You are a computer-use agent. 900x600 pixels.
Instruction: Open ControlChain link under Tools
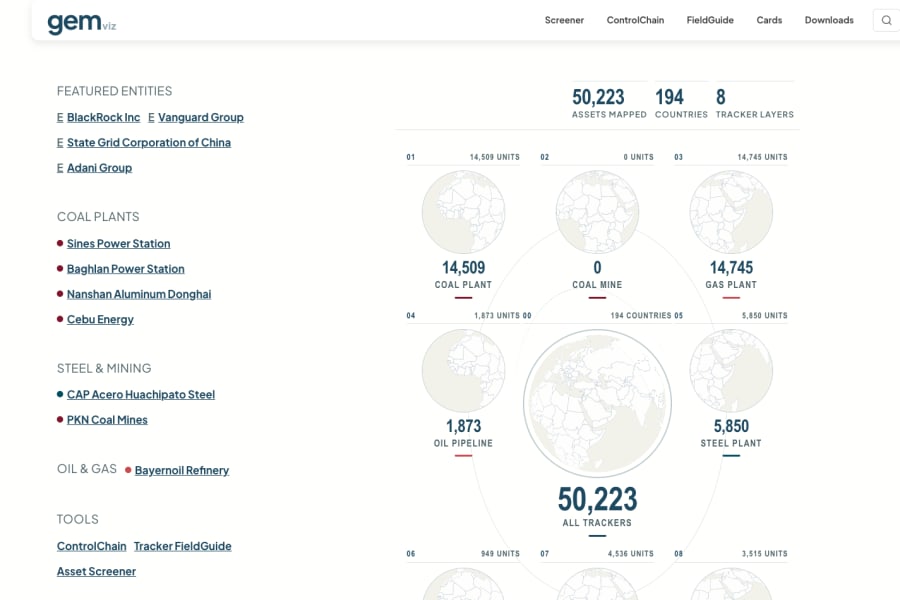pos(91,546)
